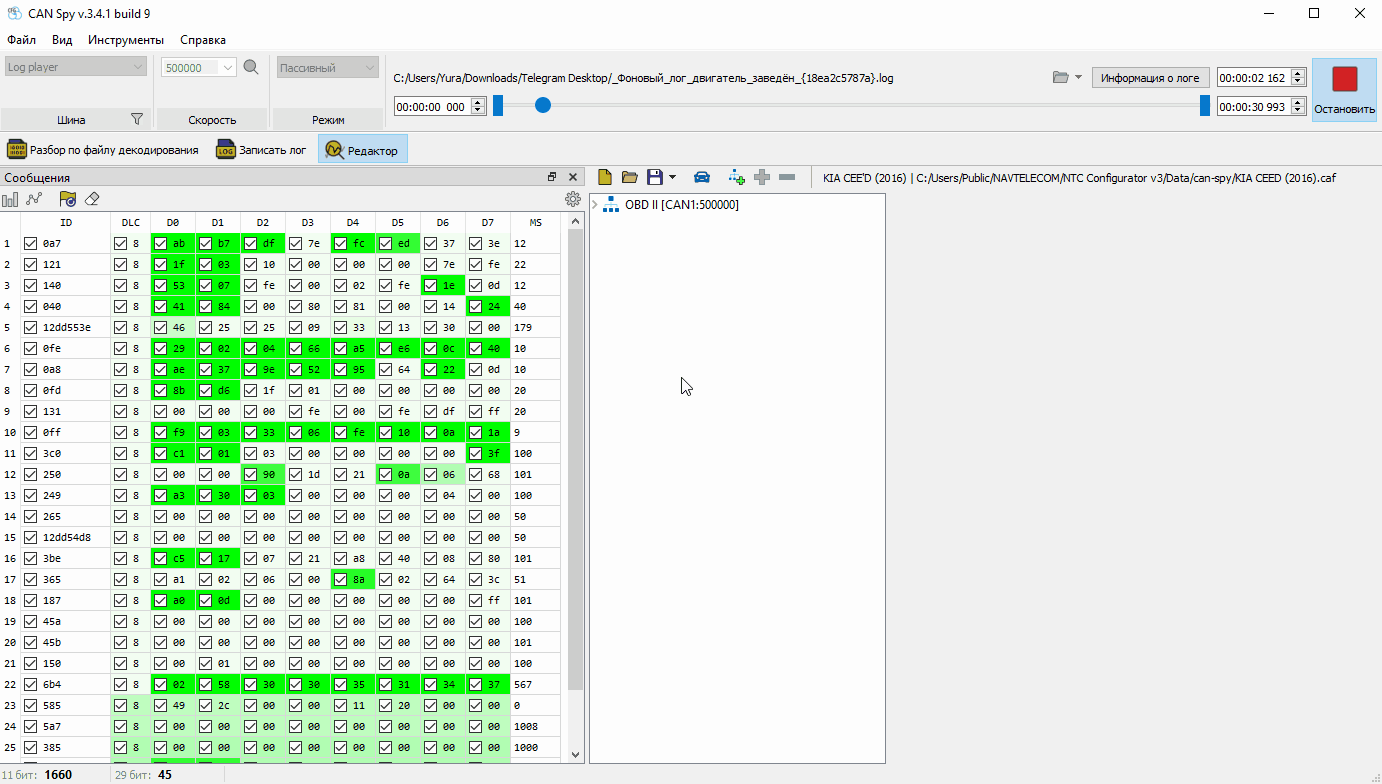Click the gray minus icon in the editor toolbar
Viewport: 1382px width, 784px height.
click(787, 177)
